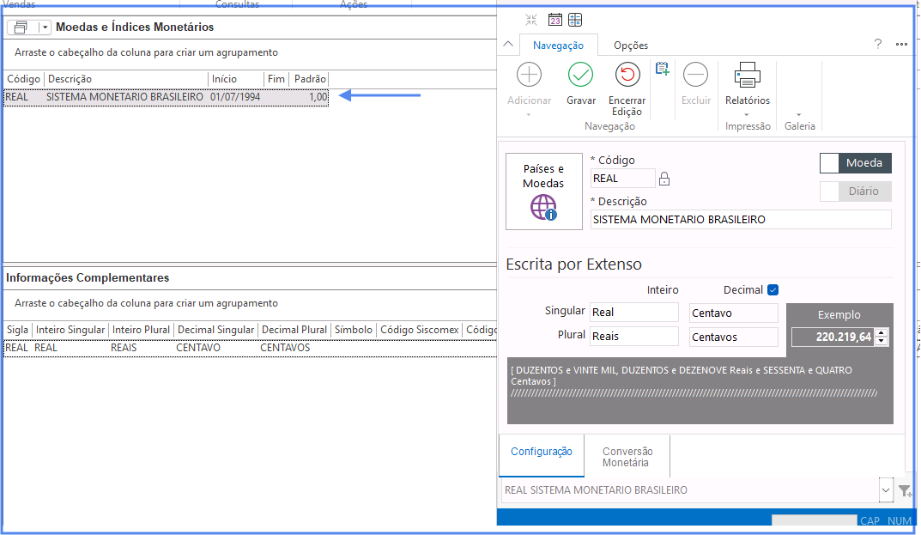
Task: Increase Exemplo value with stepper up arrow
Action: (880, 333)
